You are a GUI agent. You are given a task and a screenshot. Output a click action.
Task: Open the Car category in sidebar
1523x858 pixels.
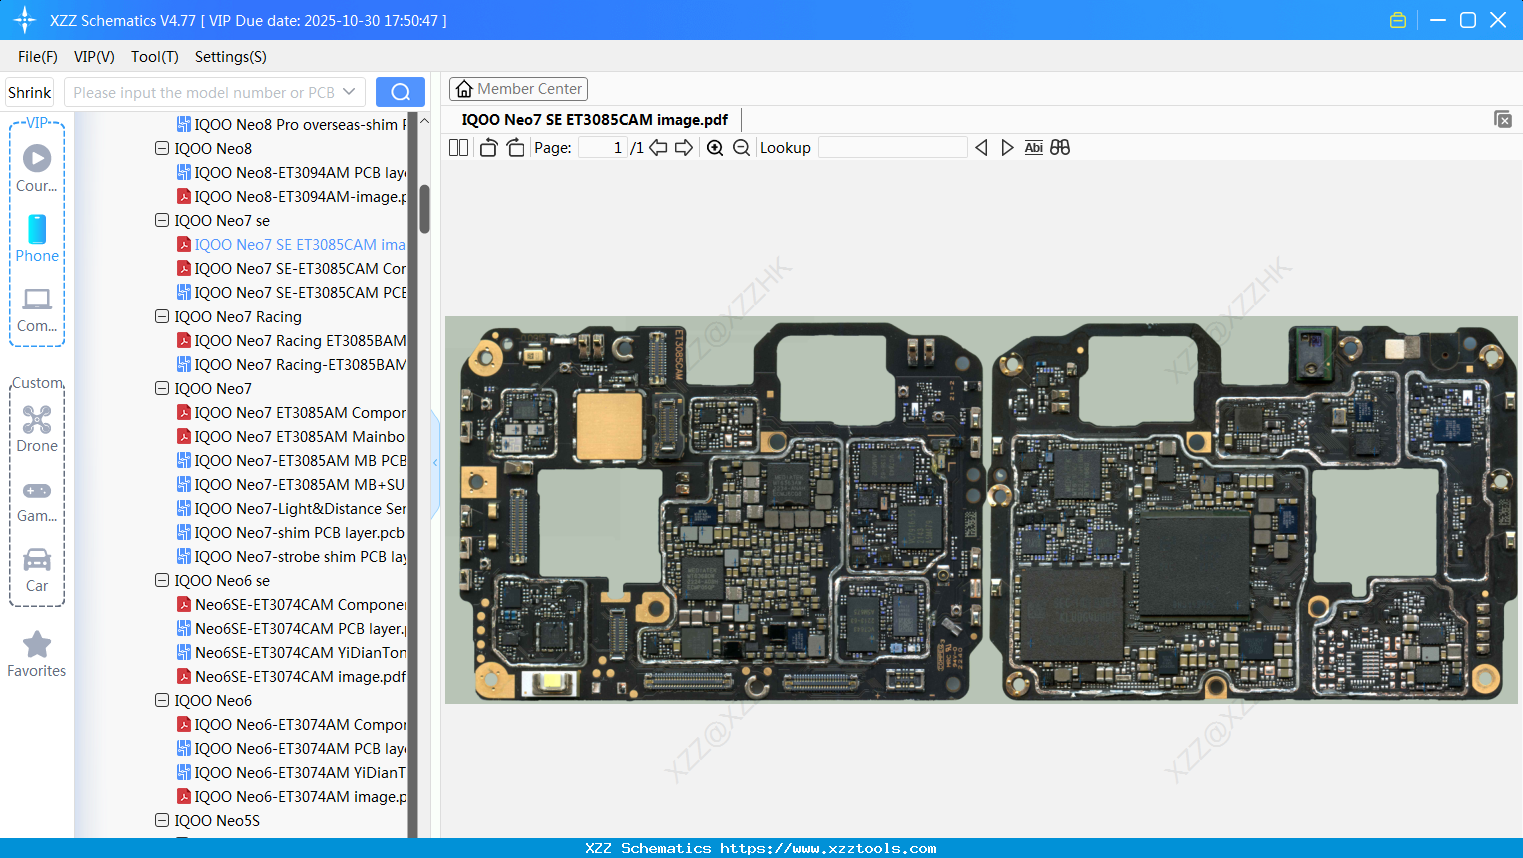pyautogui.click(x=37, y=570)
